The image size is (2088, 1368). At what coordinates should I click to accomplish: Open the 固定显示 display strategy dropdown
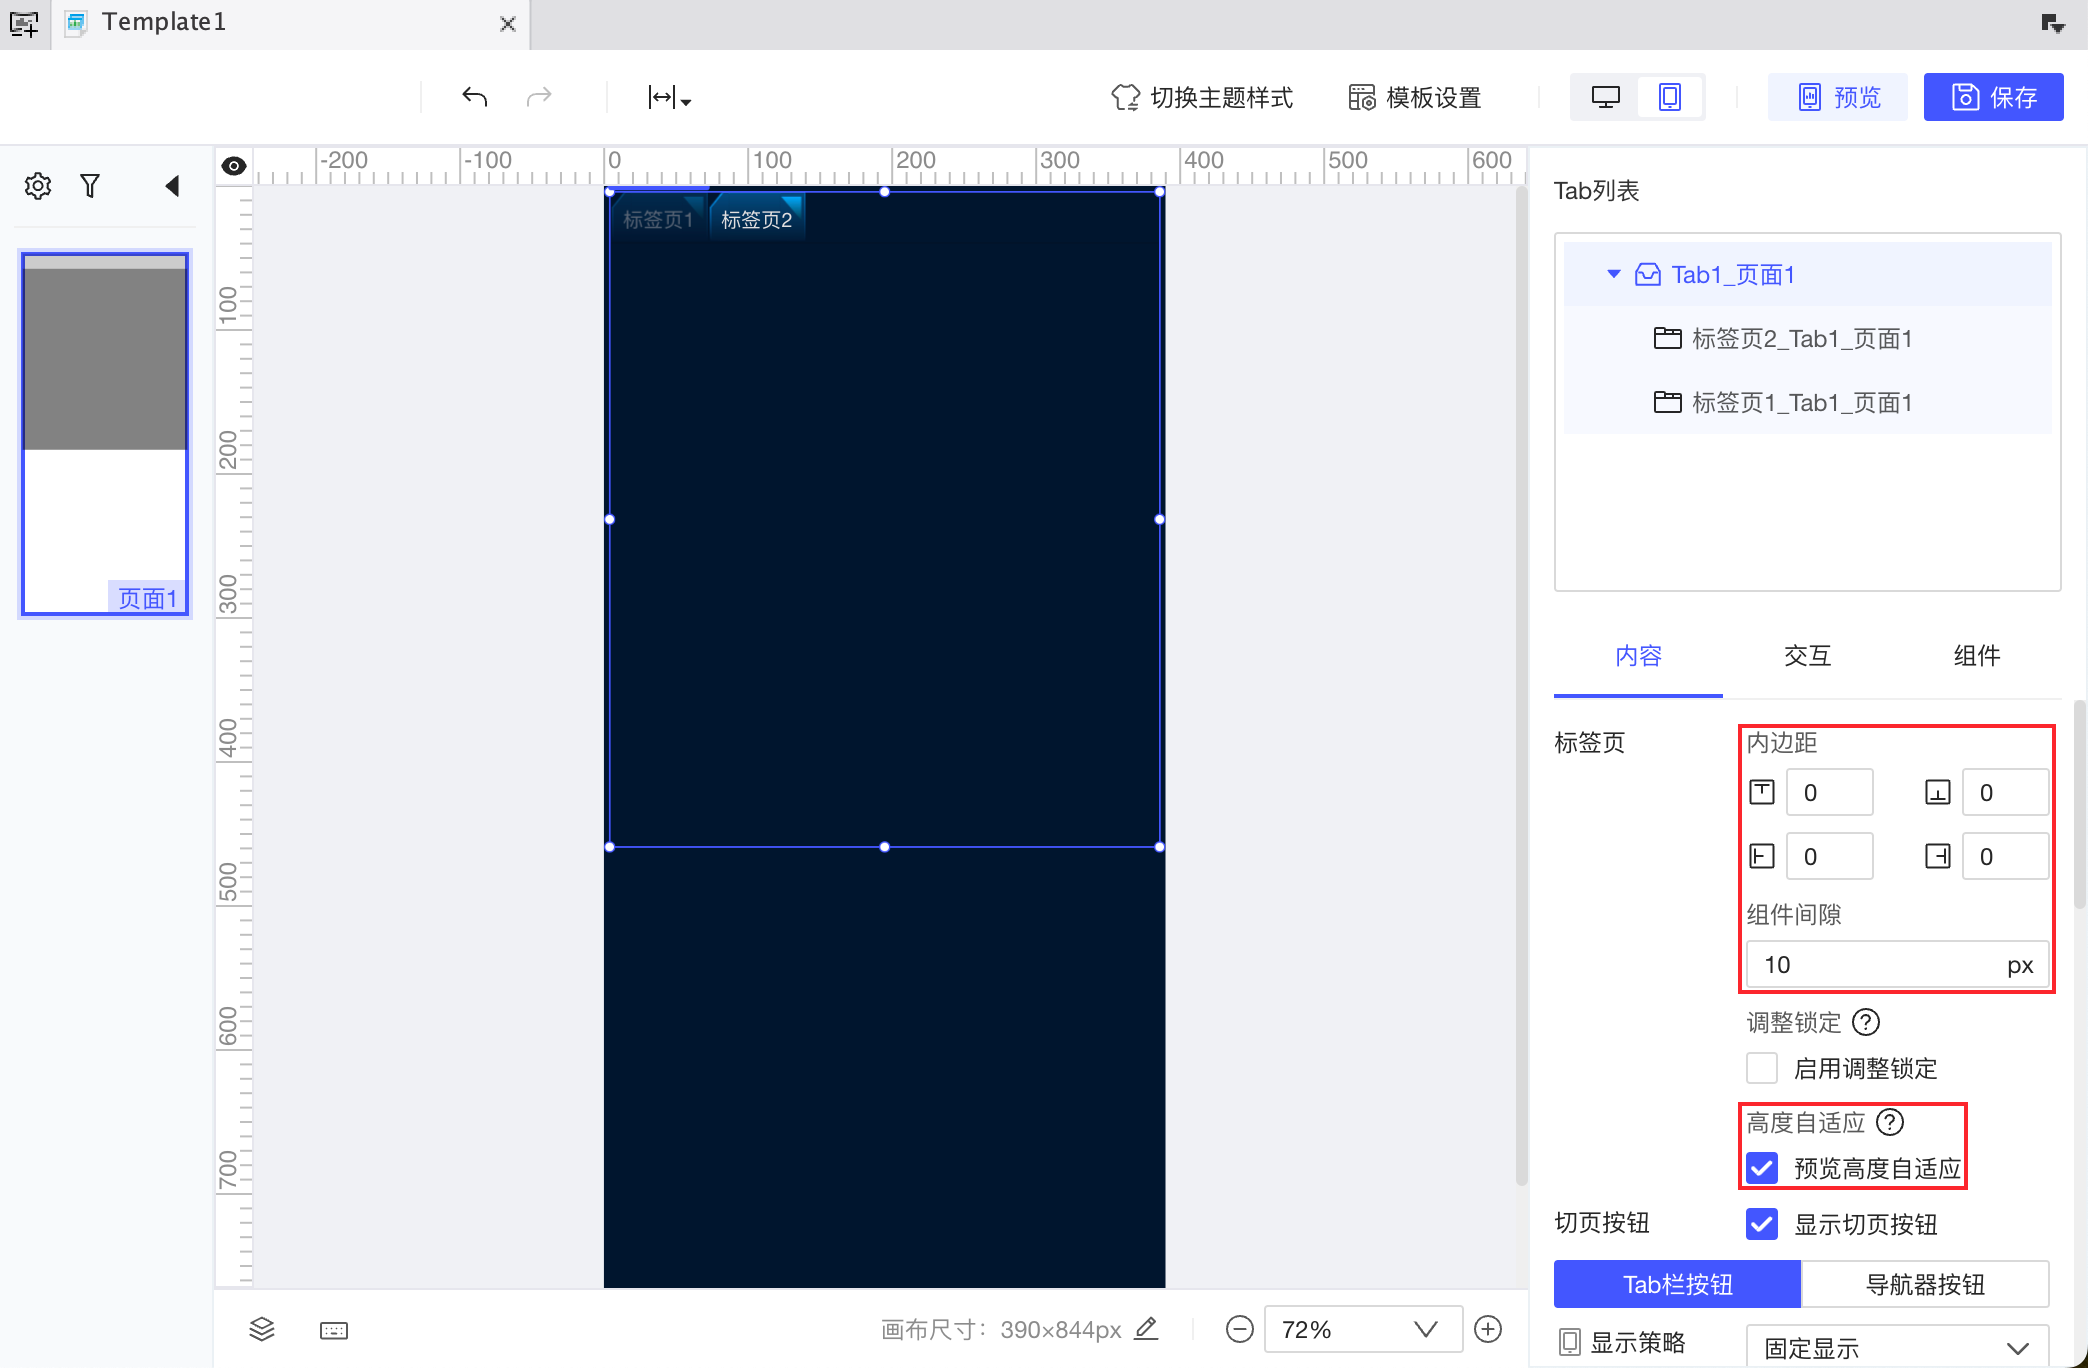point(1897,1347)
